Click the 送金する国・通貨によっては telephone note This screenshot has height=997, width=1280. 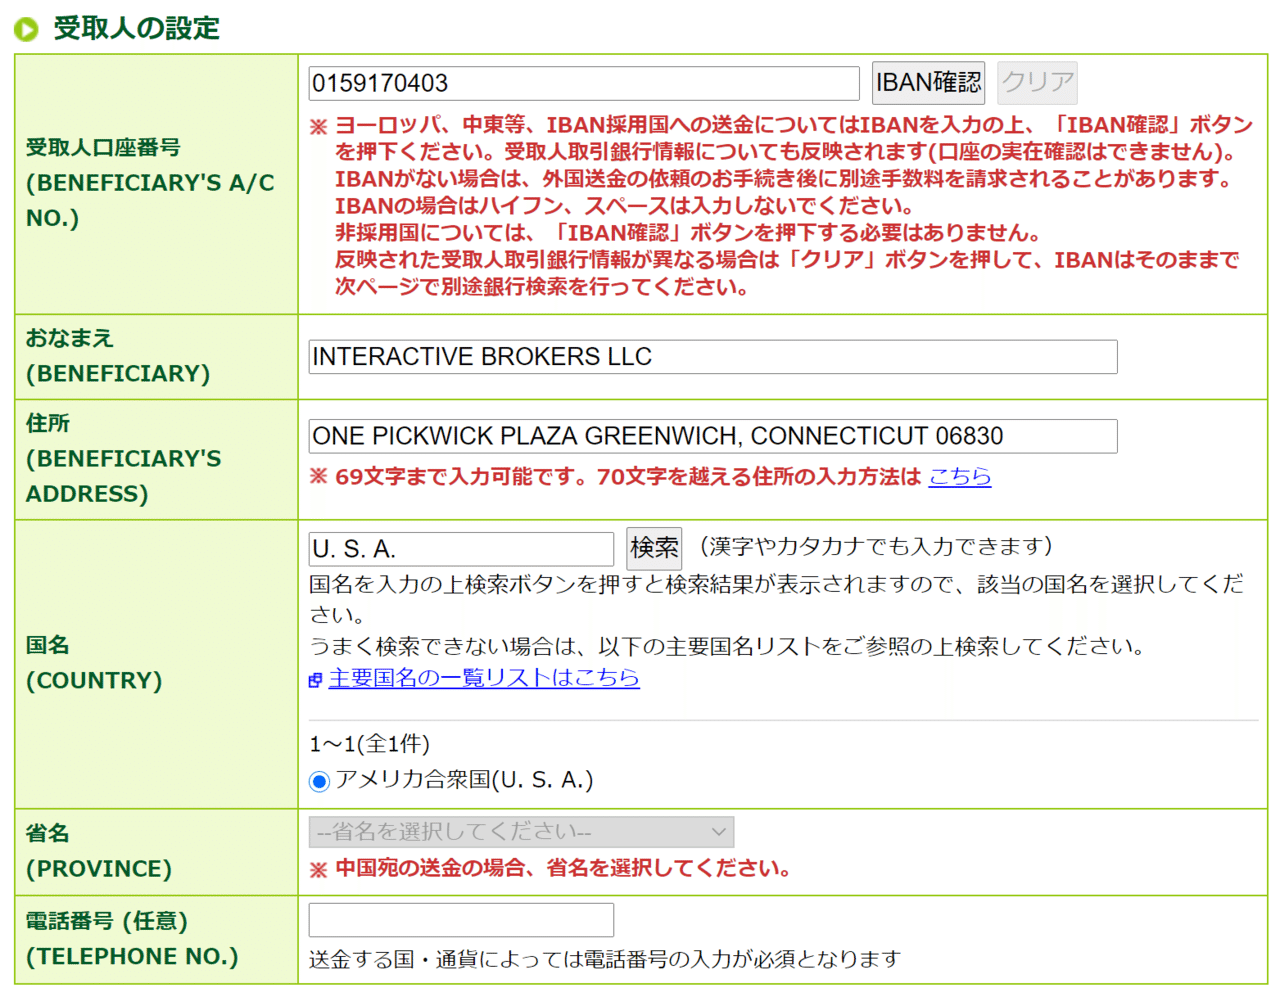coord(605,959)
